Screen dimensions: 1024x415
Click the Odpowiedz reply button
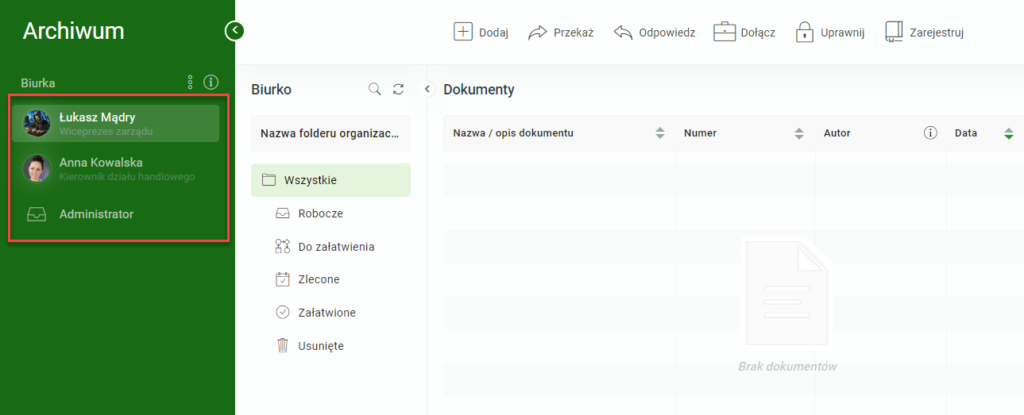654,32
